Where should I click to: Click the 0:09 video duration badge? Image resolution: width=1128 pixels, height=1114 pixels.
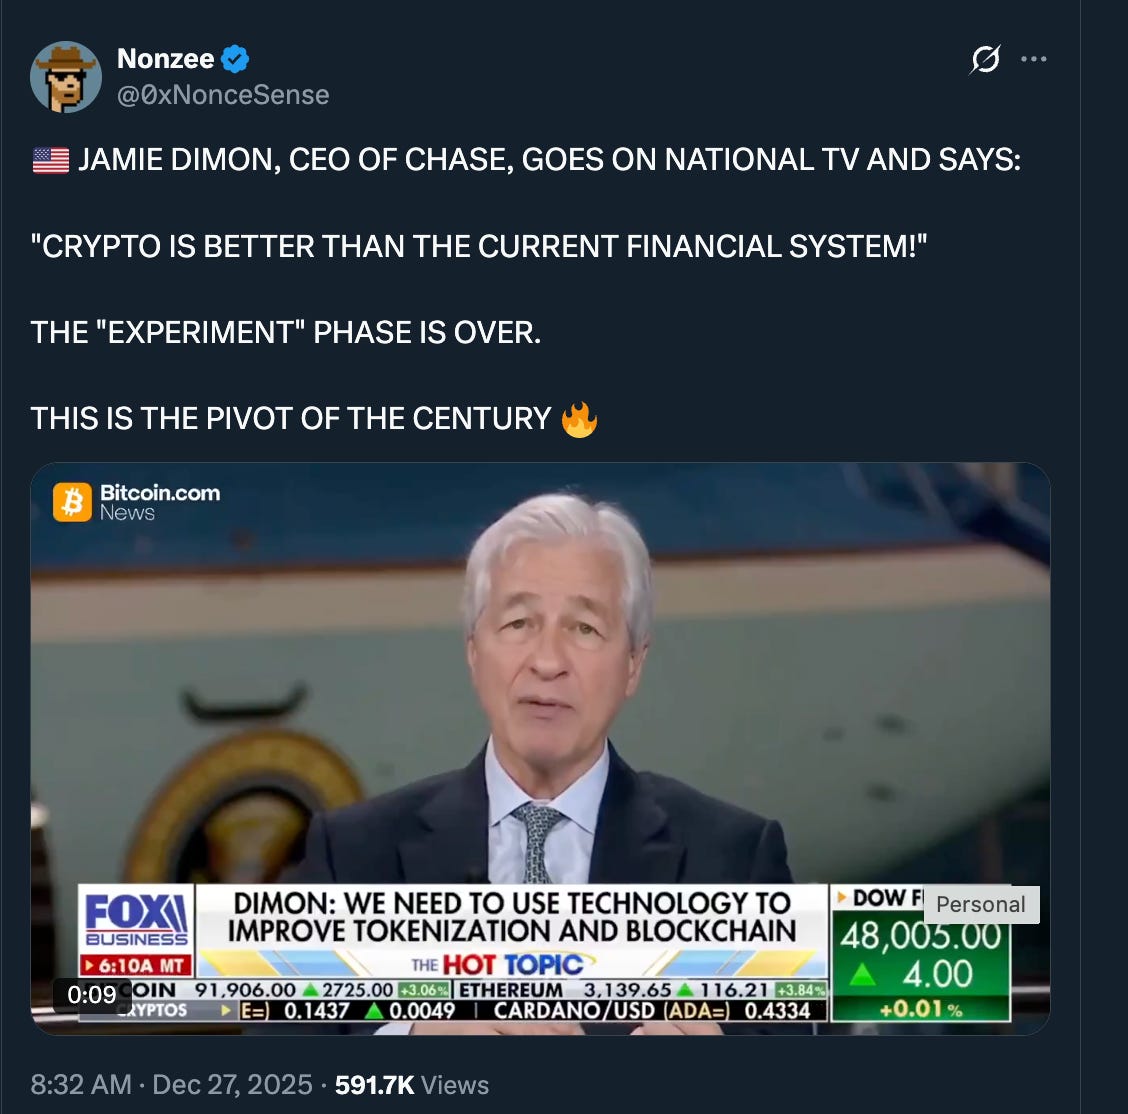pos(91,995)
